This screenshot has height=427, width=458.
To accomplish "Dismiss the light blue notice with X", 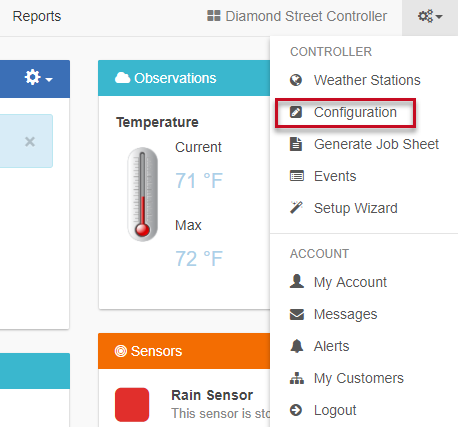I will tap(30, 142).
